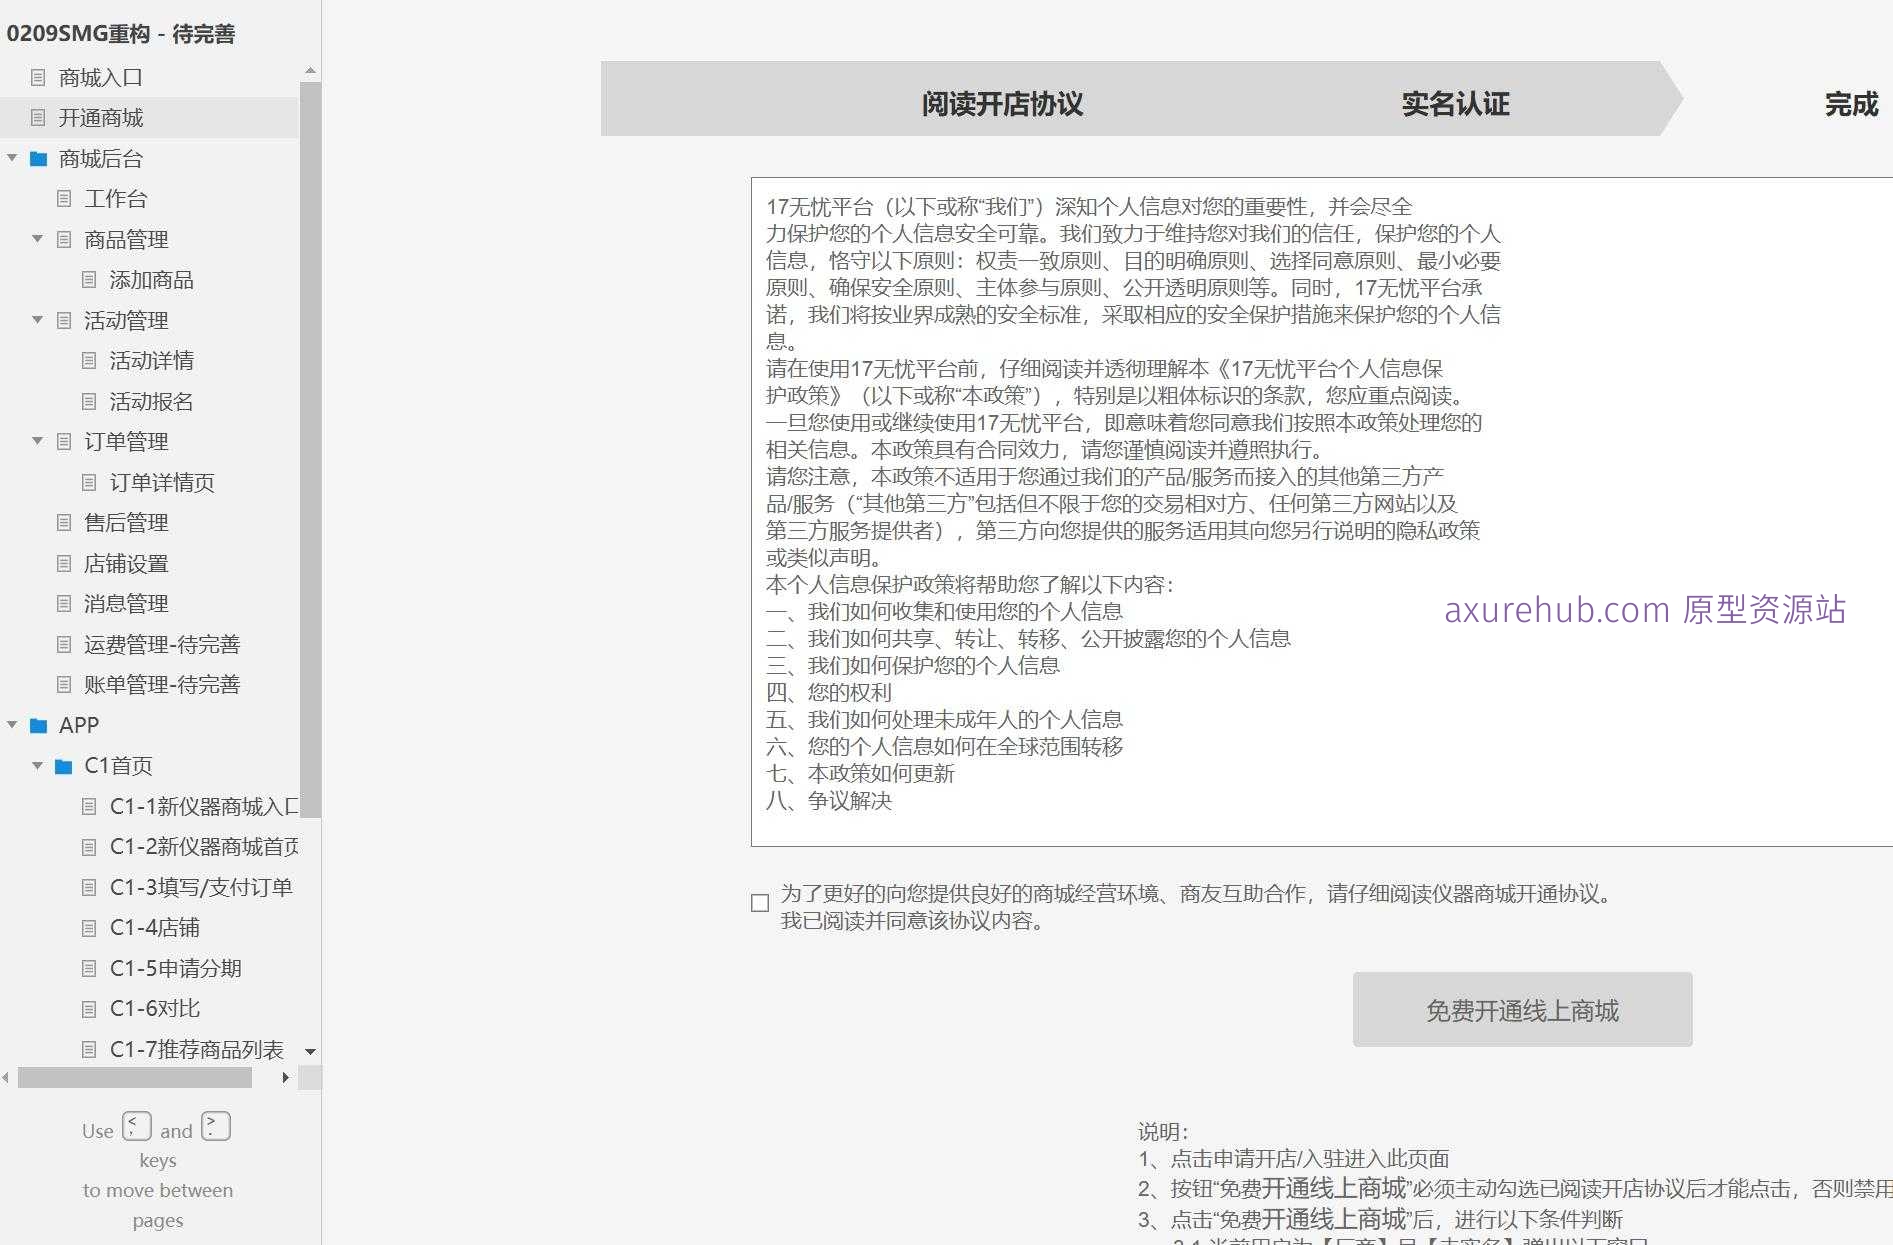Collapse the C1首页 folder

(x=38, y=766)
